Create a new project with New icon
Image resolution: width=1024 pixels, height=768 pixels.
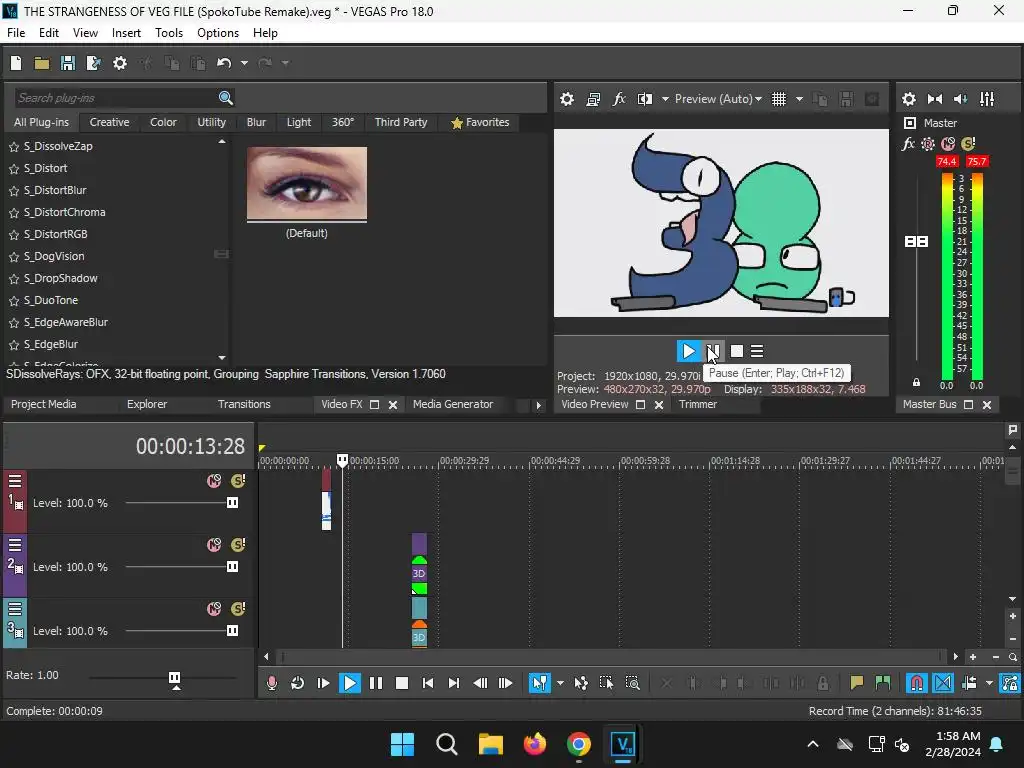tap(16, 63)
